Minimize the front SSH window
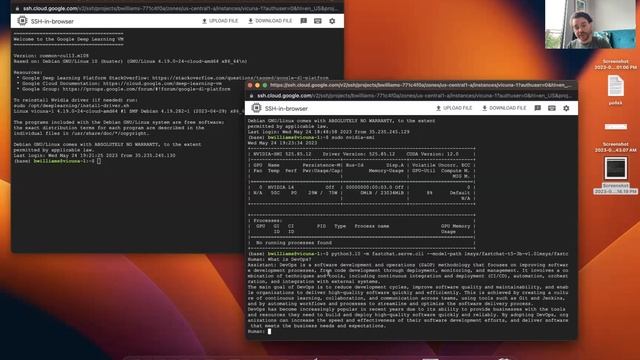 click(258, 85)
